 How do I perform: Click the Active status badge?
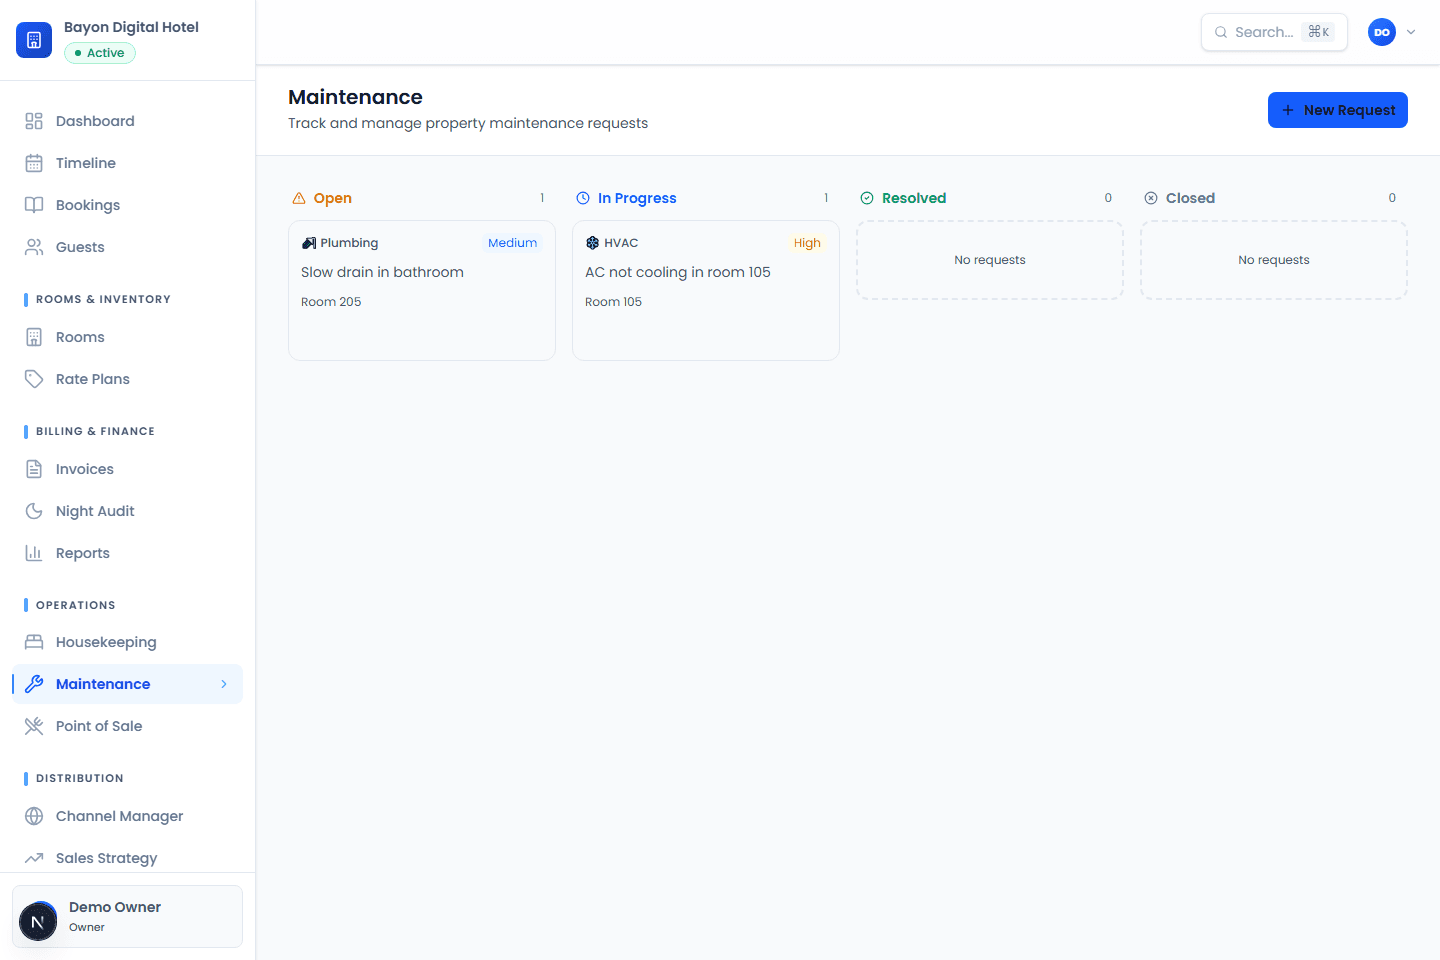(x=100, y=53)
